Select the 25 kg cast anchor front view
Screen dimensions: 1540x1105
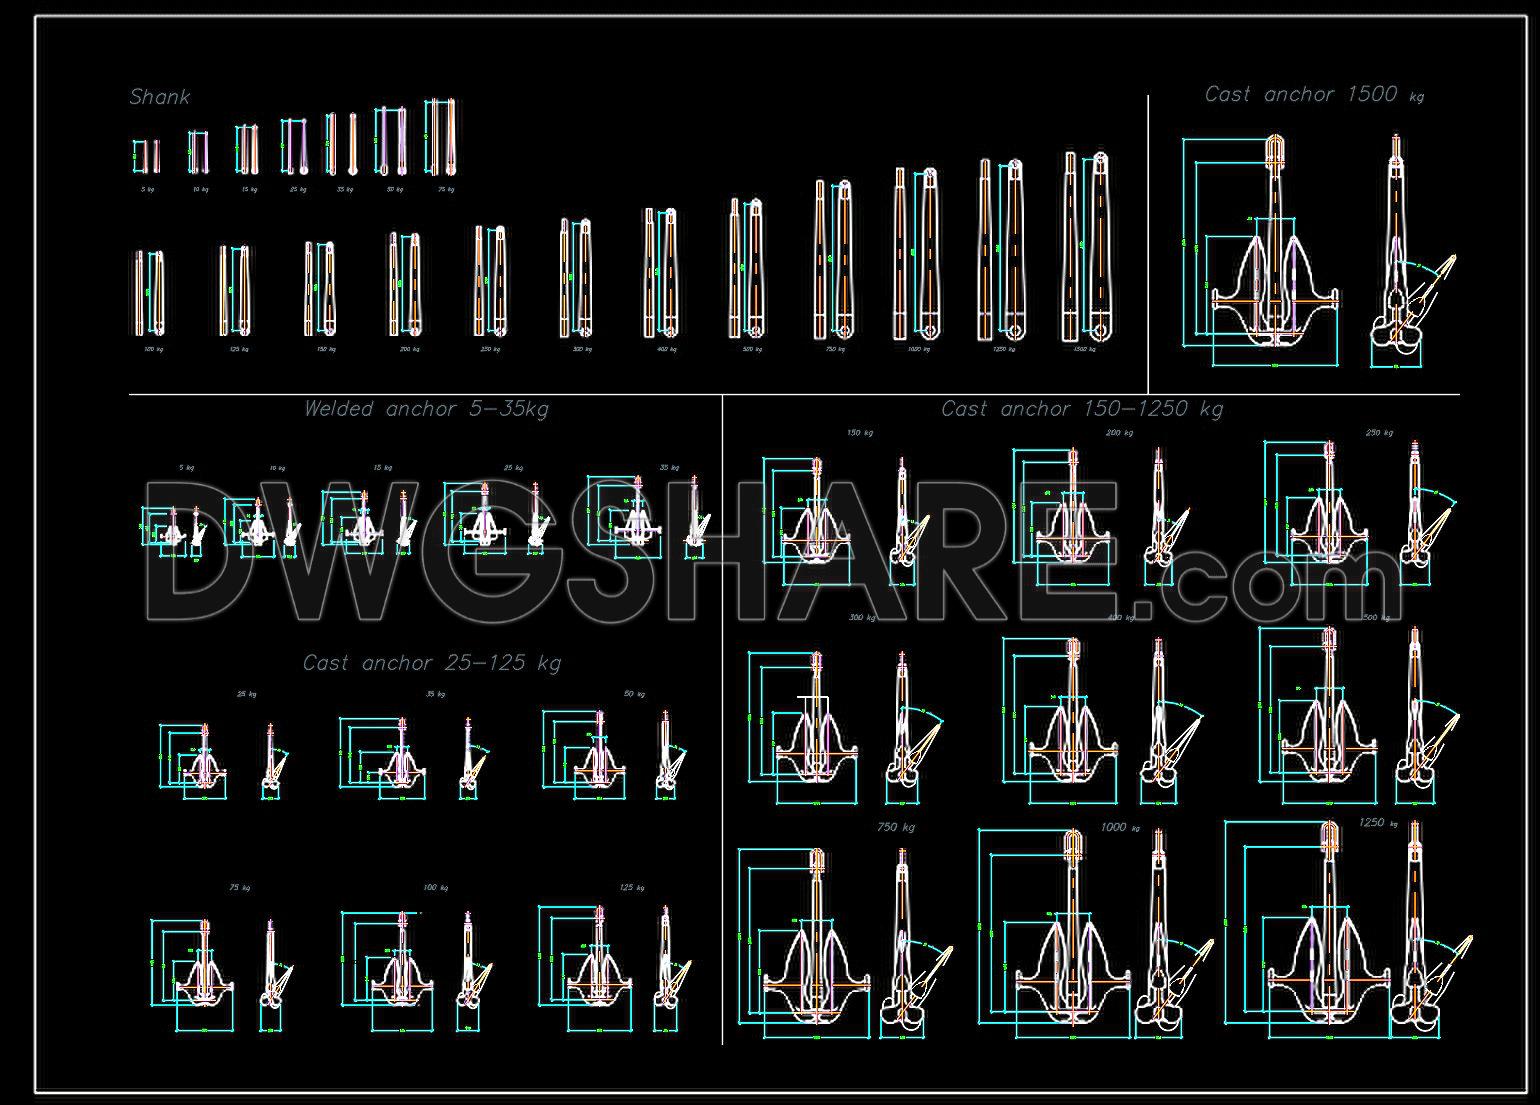[x=204, y=762]
